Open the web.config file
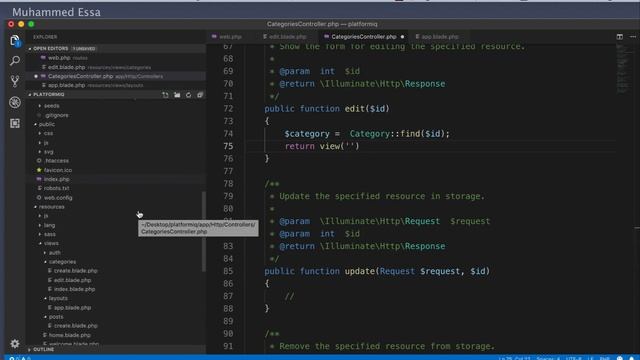The image size is (640, 360). pos(58,198)
